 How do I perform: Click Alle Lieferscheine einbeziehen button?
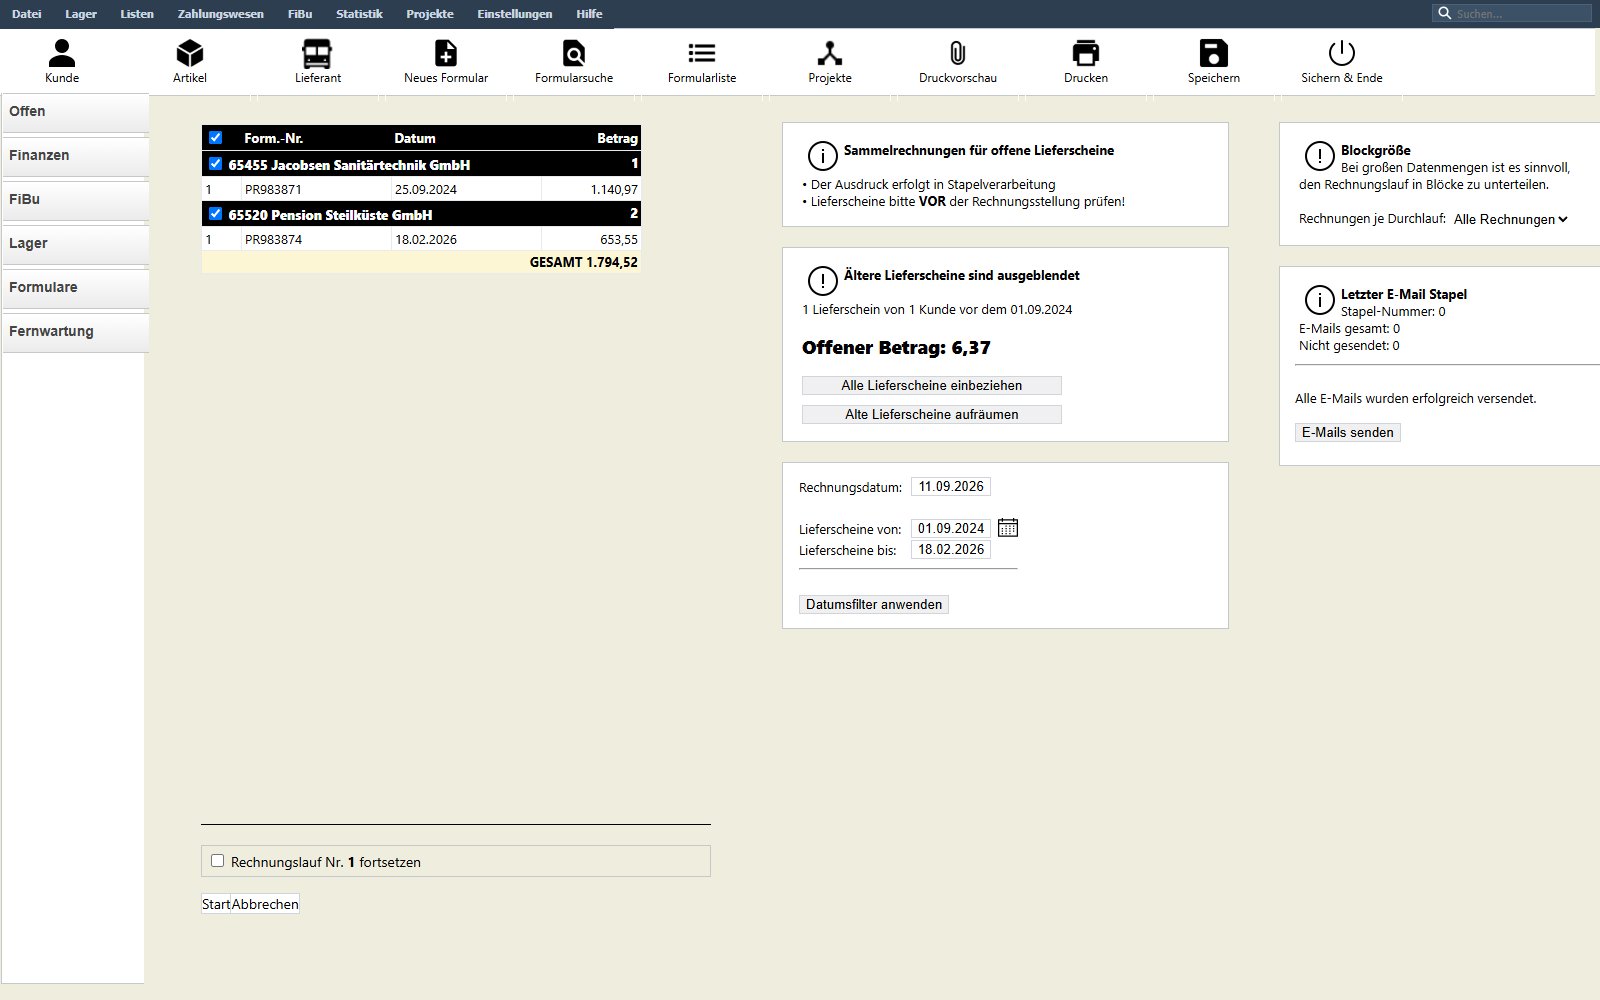click(932, 385)
